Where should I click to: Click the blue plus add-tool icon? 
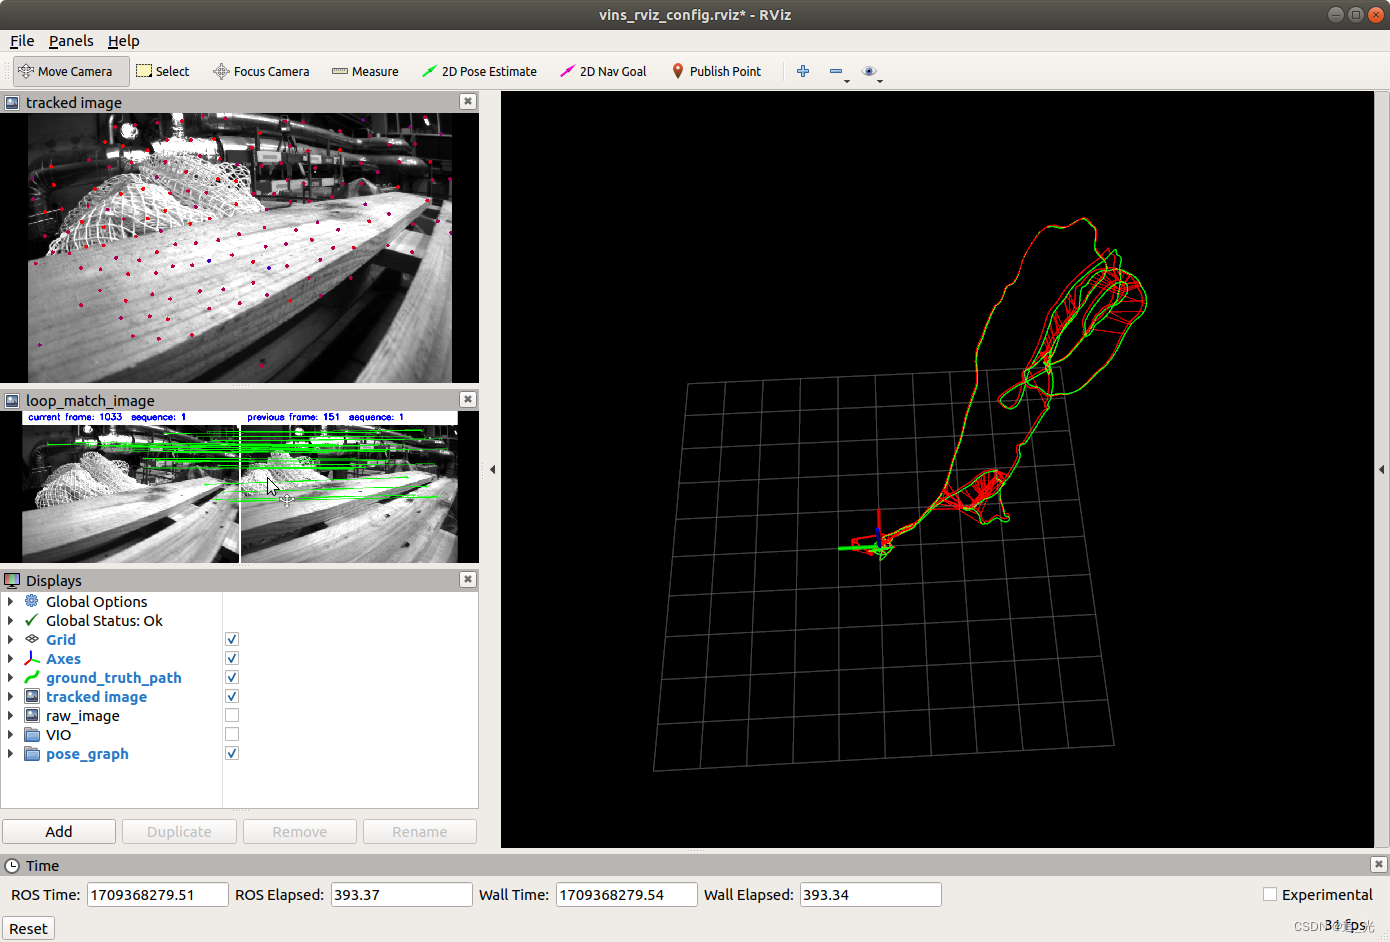(x=803, y=71)
